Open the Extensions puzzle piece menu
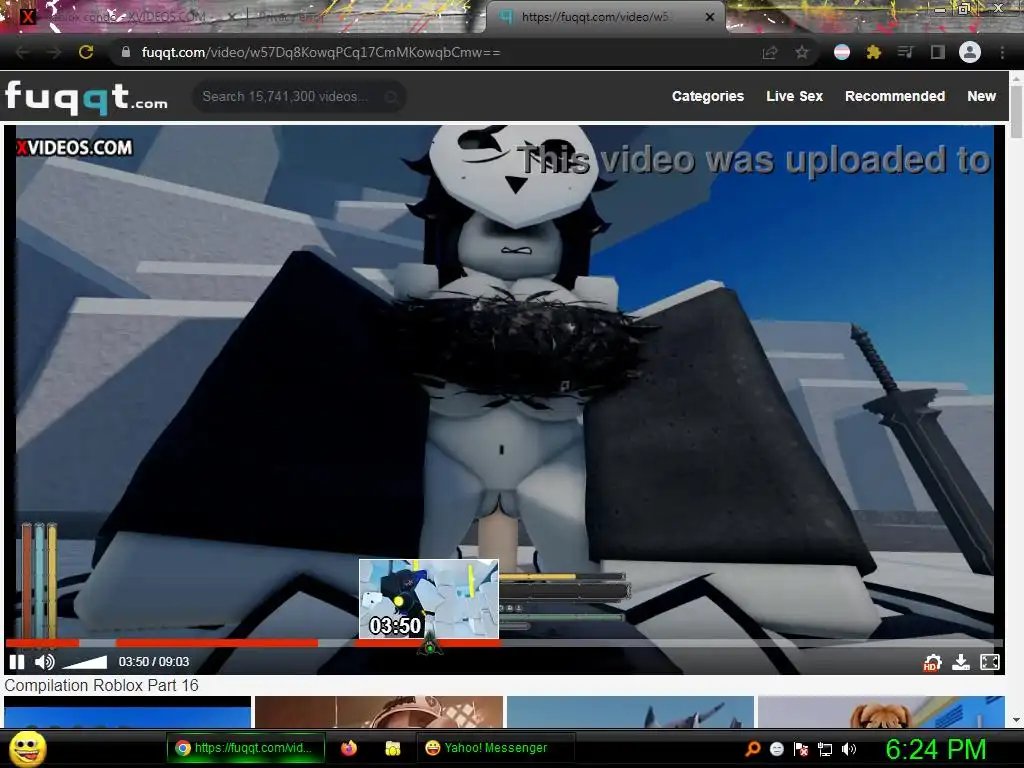Viewport: 1024px width, 768px height. [874, 52]
